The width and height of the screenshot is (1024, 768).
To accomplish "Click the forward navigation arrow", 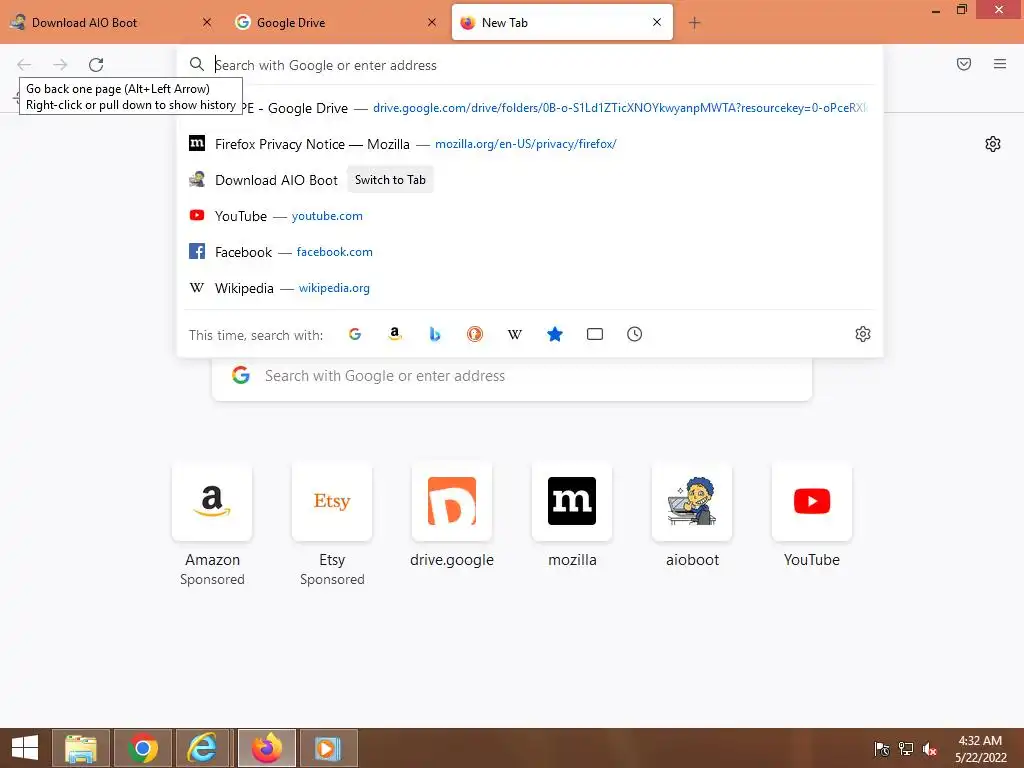I will tap(60, 65).
